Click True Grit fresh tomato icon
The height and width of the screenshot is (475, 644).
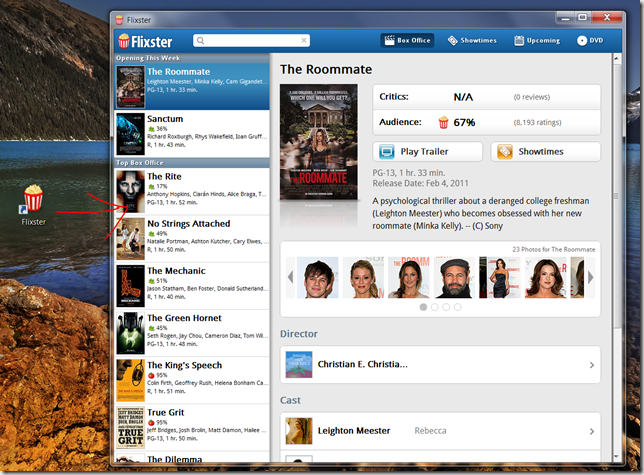pyautogui.click(x=151, y=422)
